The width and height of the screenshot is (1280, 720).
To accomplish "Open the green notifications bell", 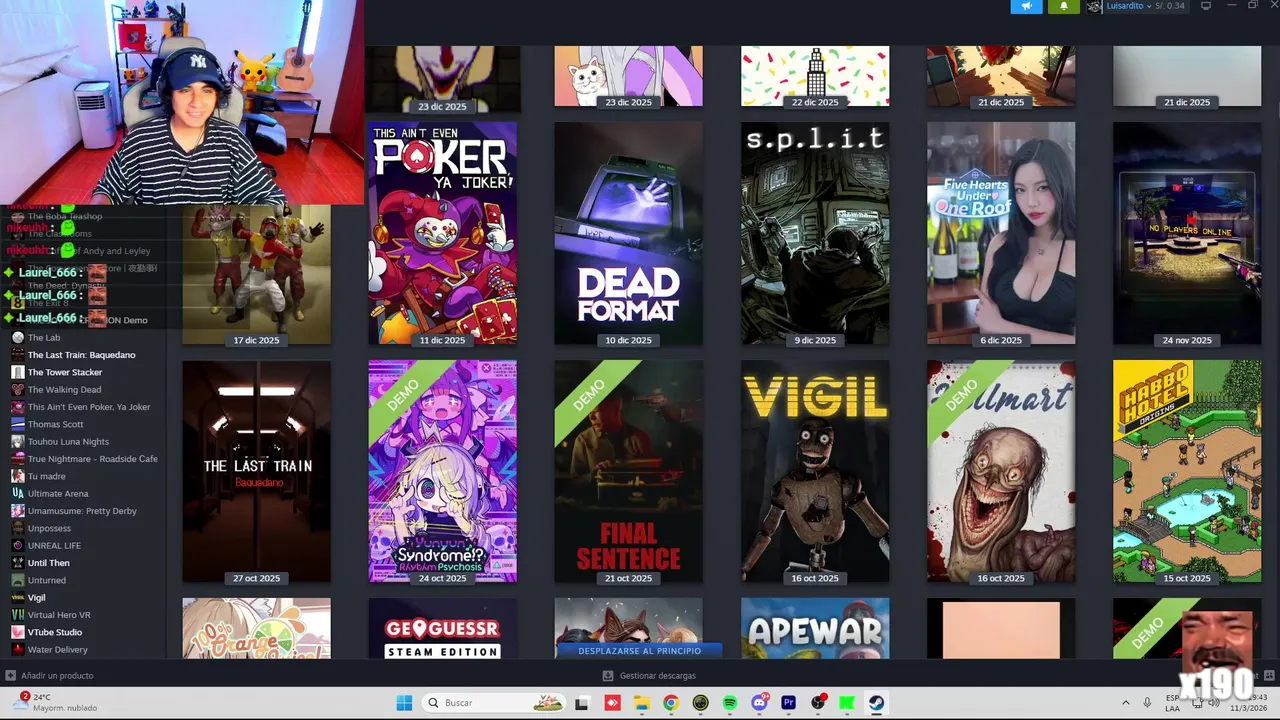I will coord(1063,6).
